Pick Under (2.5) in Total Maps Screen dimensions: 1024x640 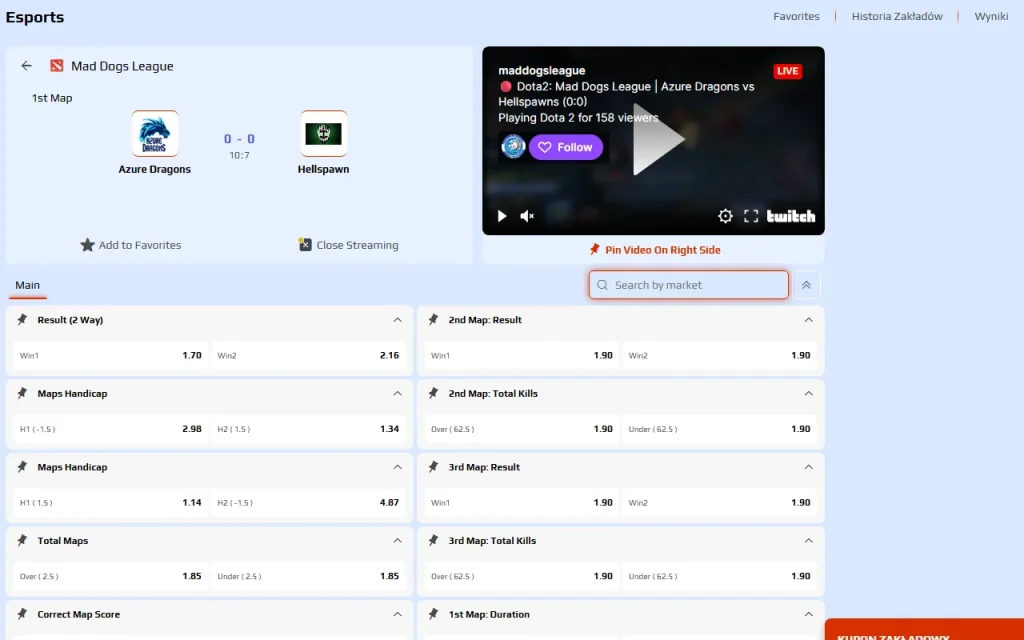[x=308, y=576]
